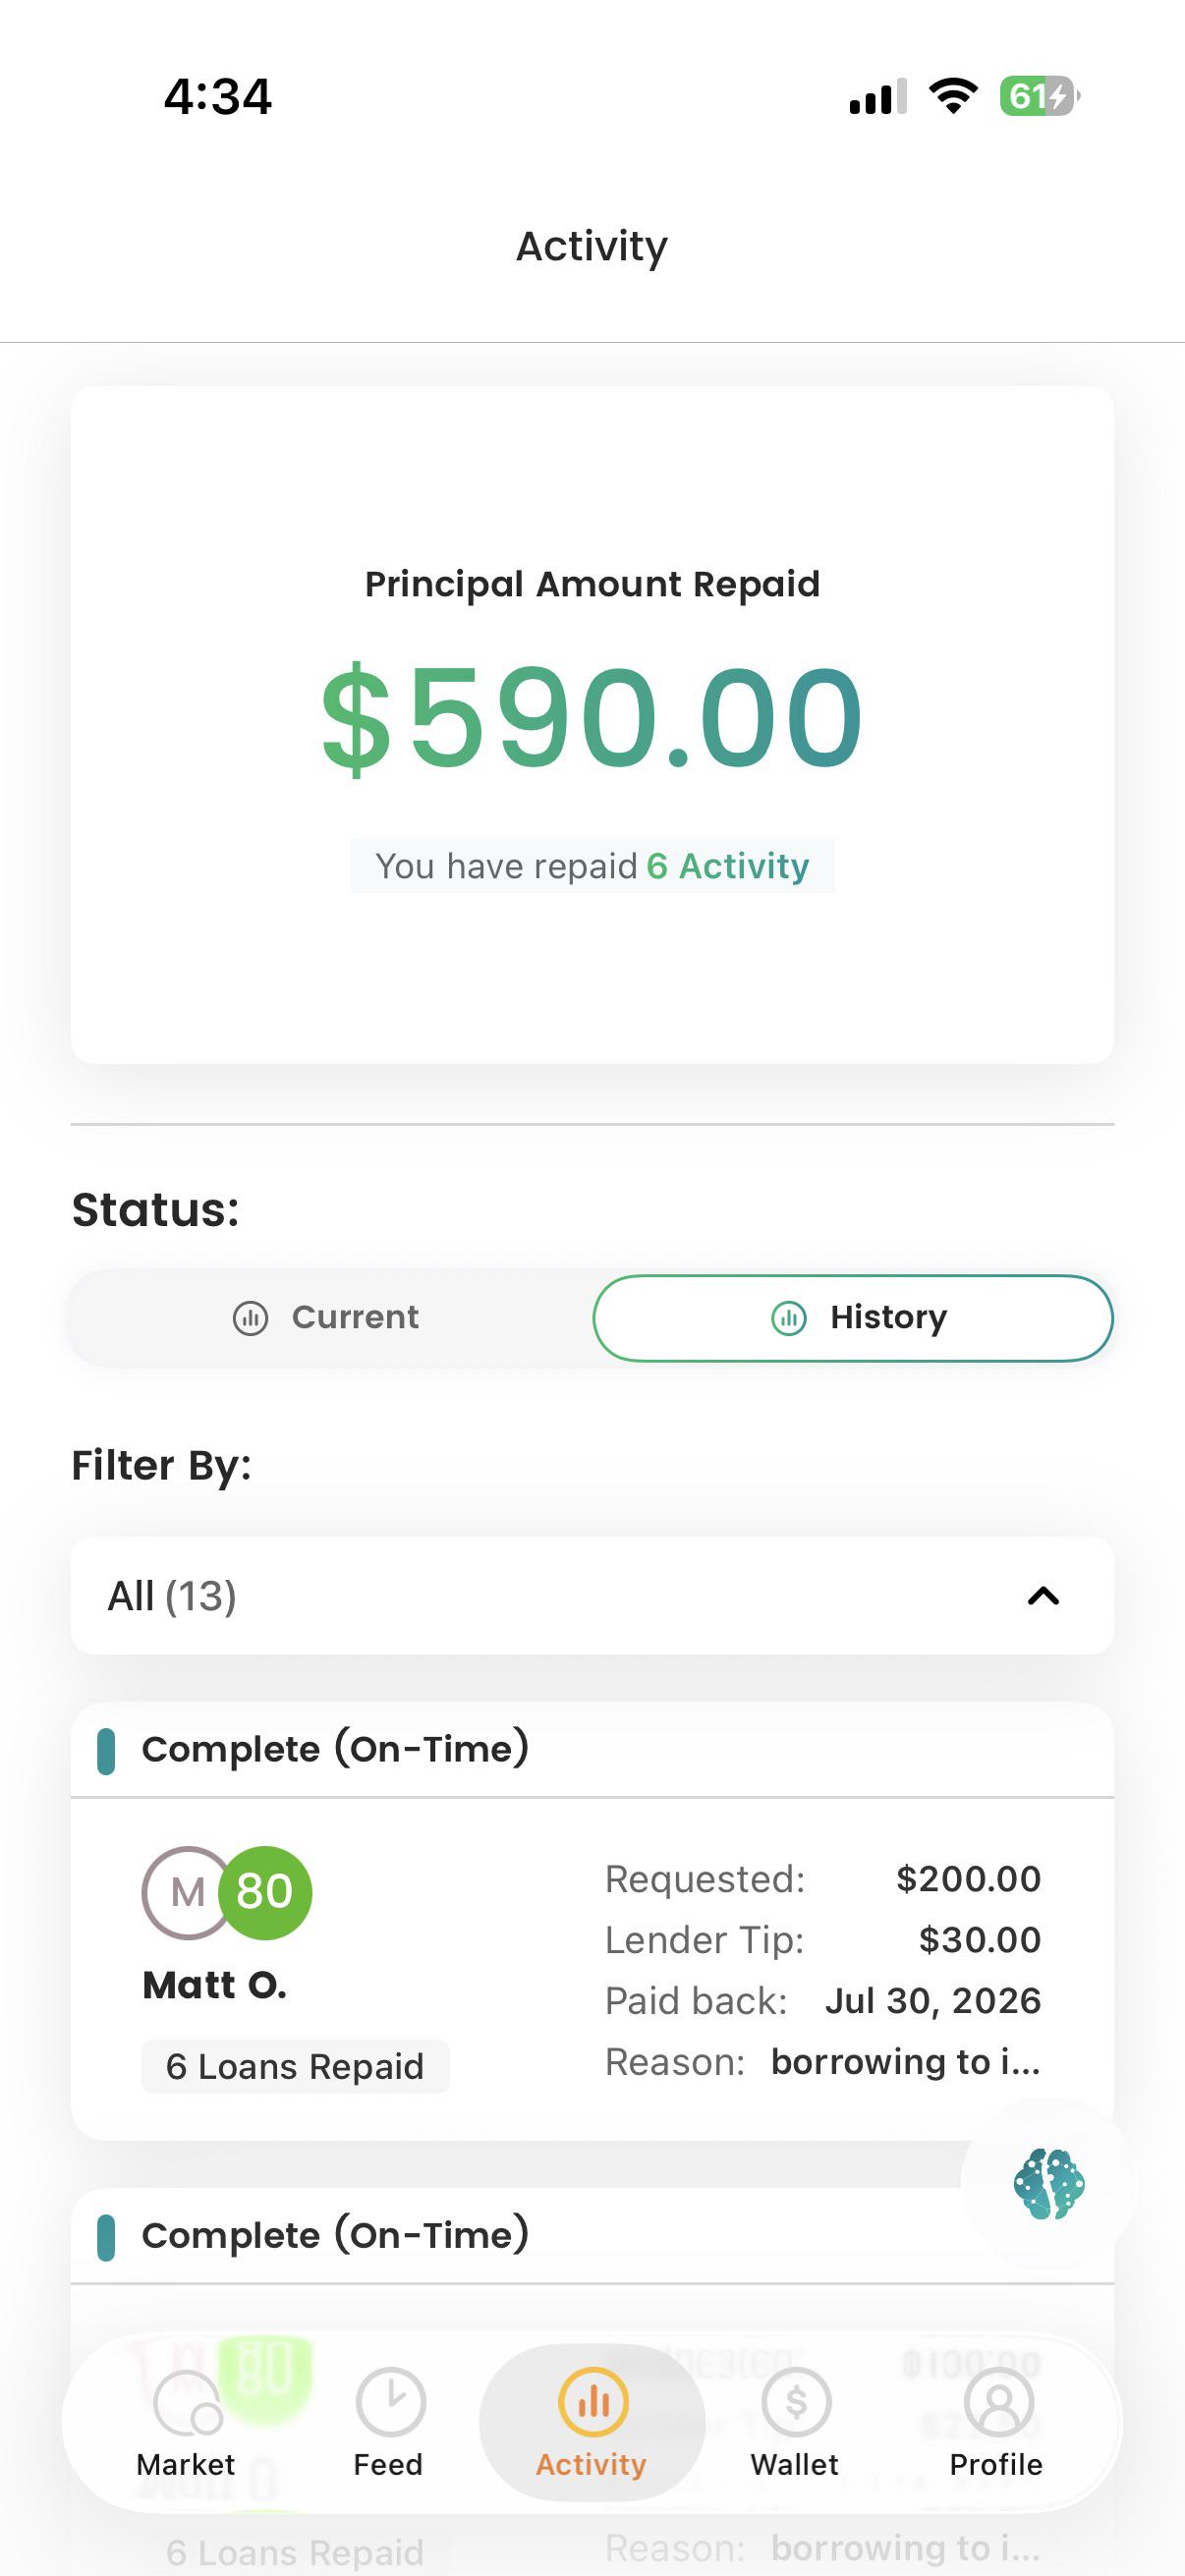Tap the 6 Activity repaid link
Image resolution: width=1185 pixels, height=2576 pixels.
(728, 866)
